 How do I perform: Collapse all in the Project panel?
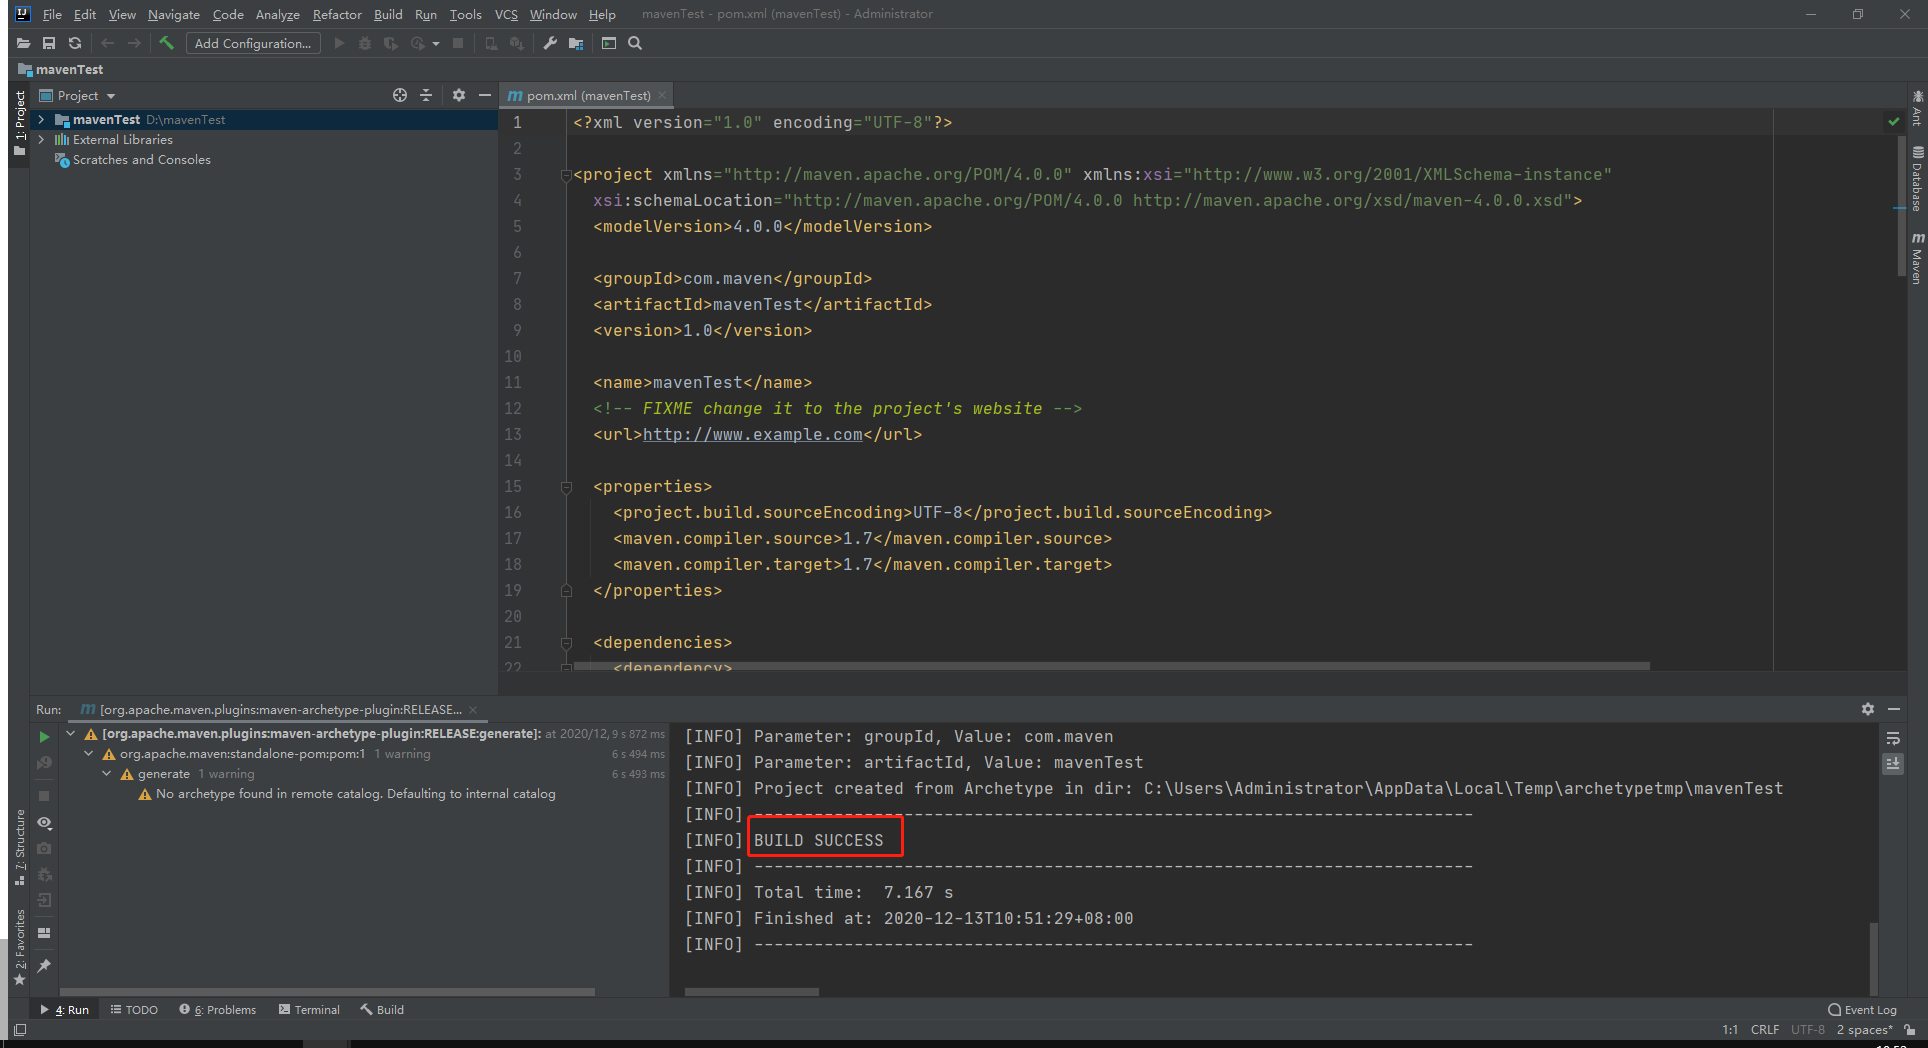[x=426, y=95]
